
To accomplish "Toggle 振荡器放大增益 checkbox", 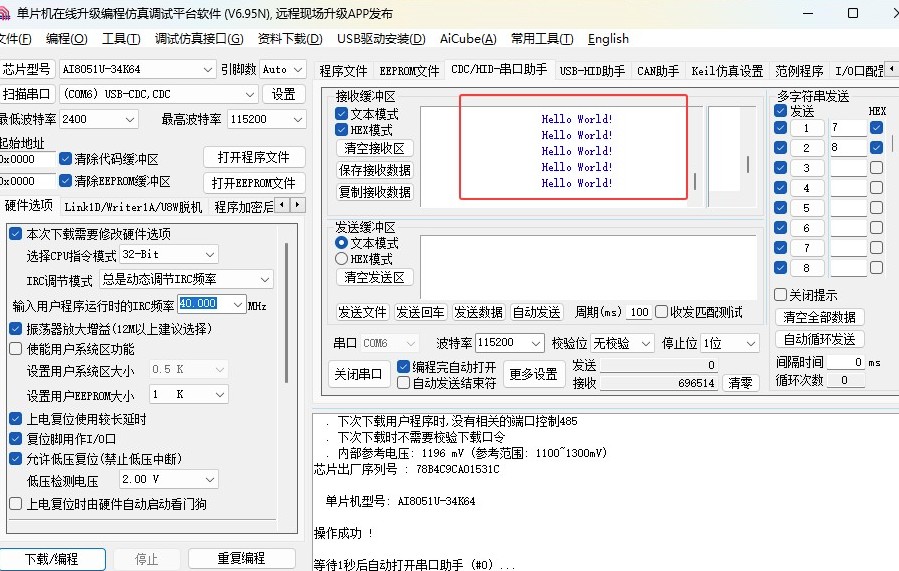I will click(x=16, y=328).
